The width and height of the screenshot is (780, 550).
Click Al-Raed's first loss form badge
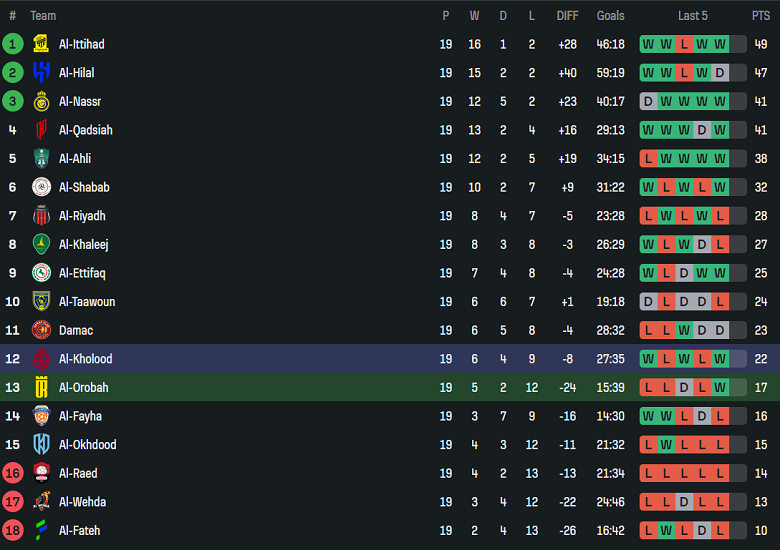(648, 473)
